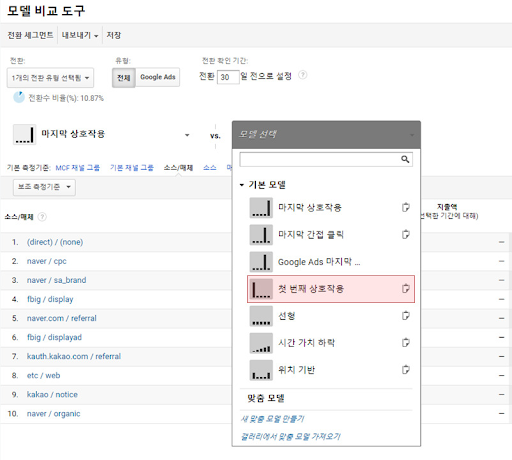This screenshot has height=460, width=512.
Task: Click the copy icon for 선형 model
Action: pyautogui.click(x=405, y=315)
